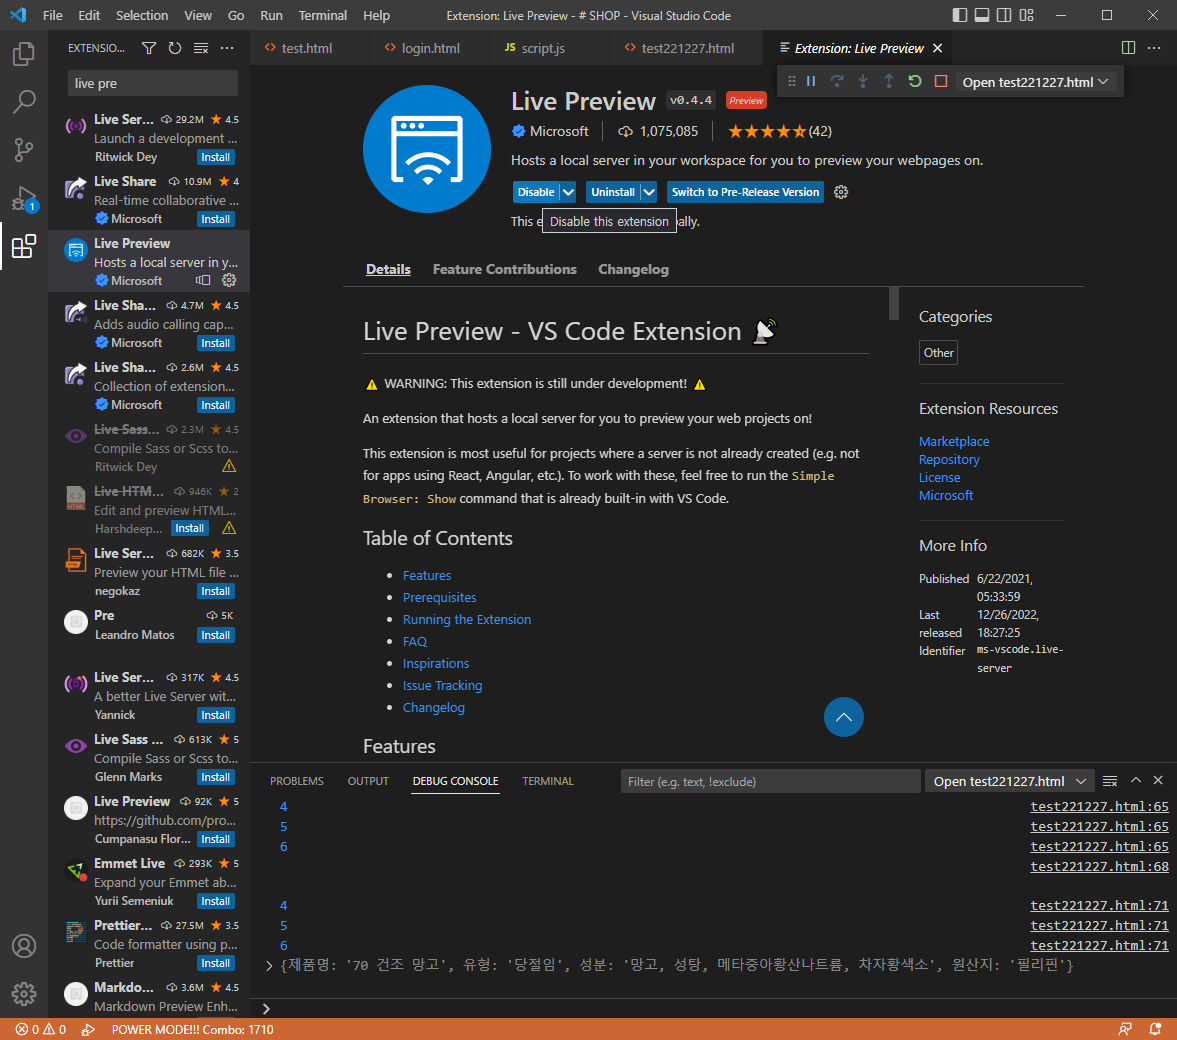Toggle Secondary Side Bar layout button
Image resolution: width=1177 pixels, height=1040 pixels.
coord(1004,15)
